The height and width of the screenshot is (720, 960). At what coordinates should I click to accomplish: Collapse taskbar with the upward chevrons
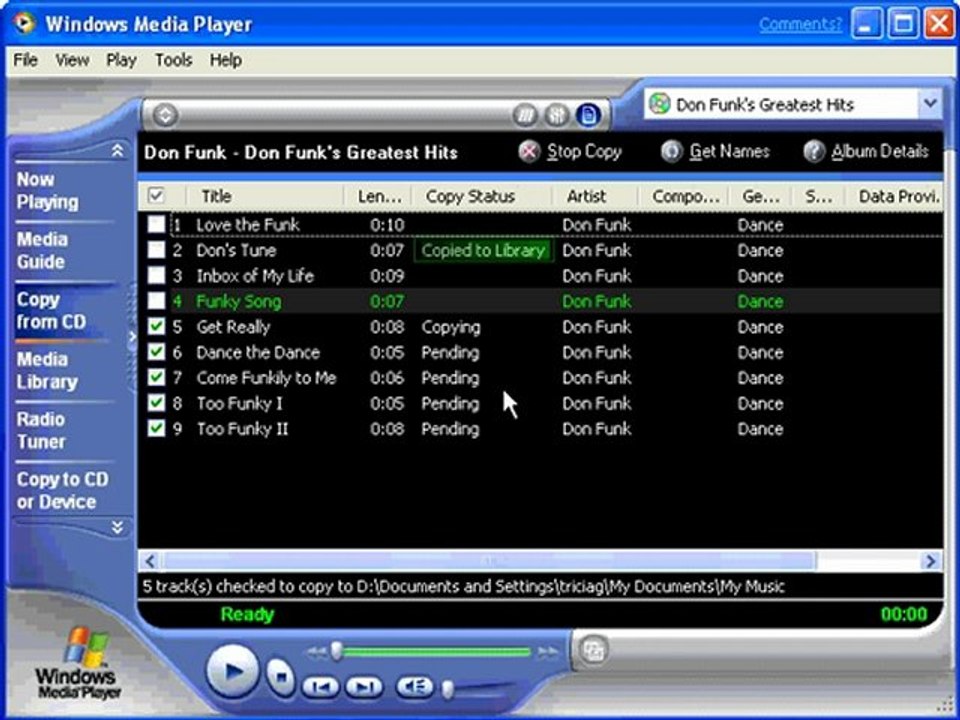(x=118, y=151)
